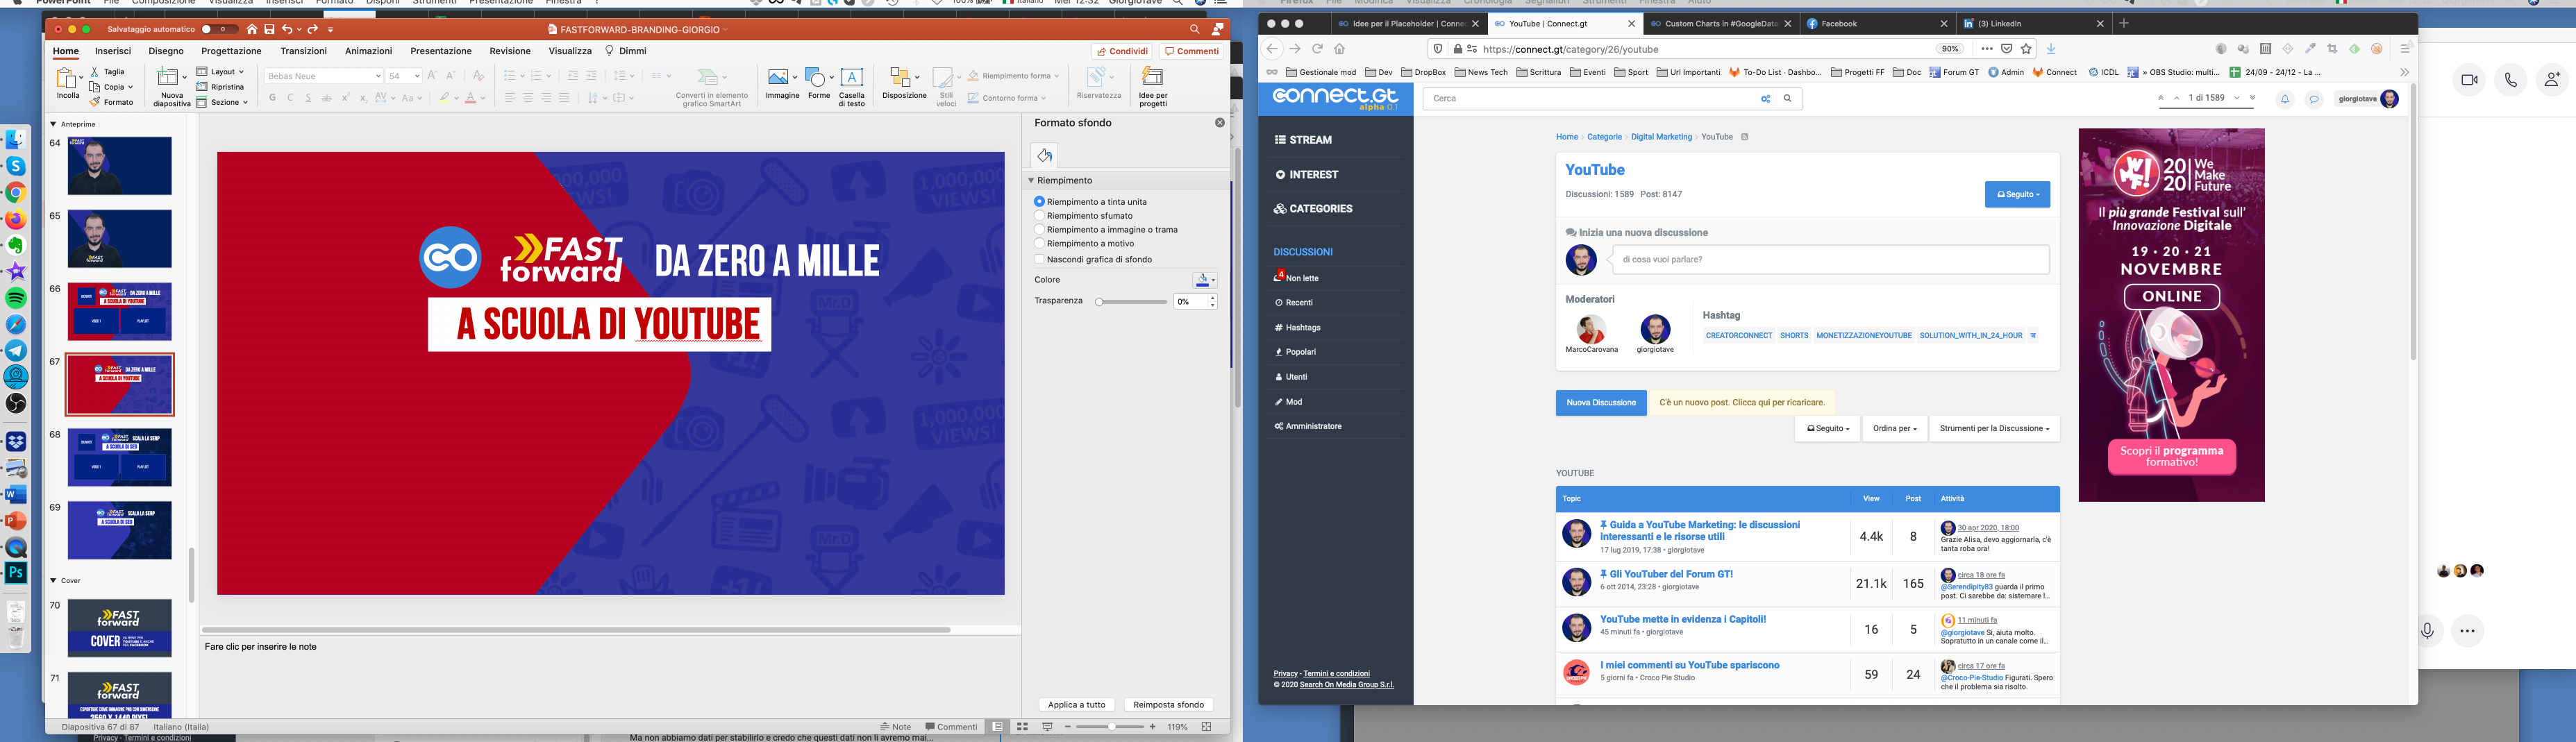
Task: Click the Condividi share button
Action: pos(1122,51)
